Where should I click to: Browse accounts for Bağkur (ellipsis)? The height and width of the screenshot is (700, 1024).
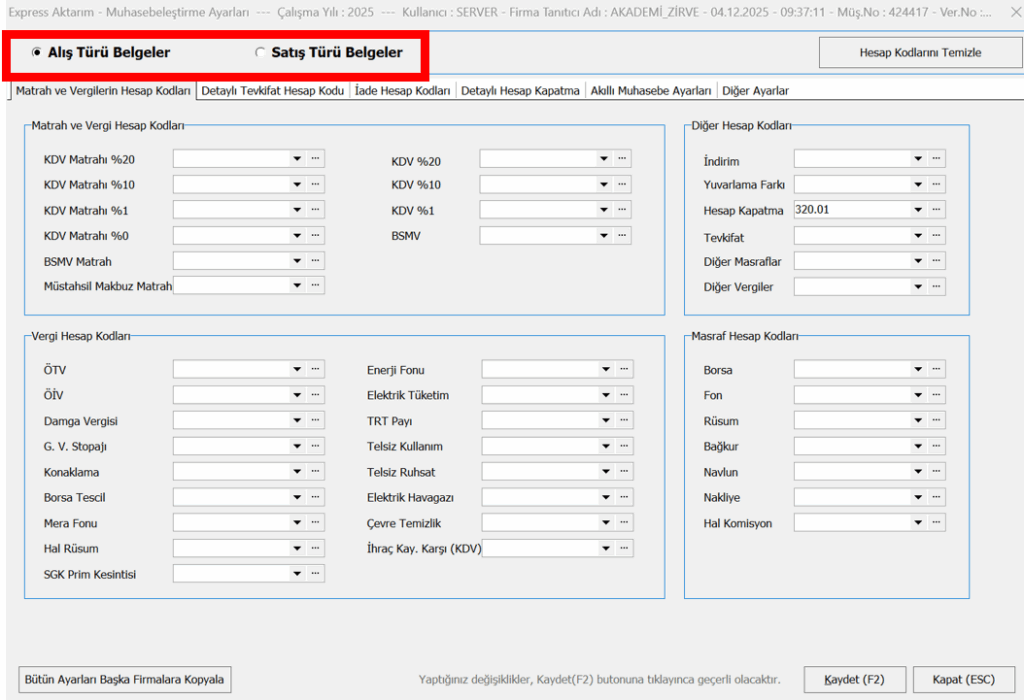pyautogui.click(x=936, y=445)
